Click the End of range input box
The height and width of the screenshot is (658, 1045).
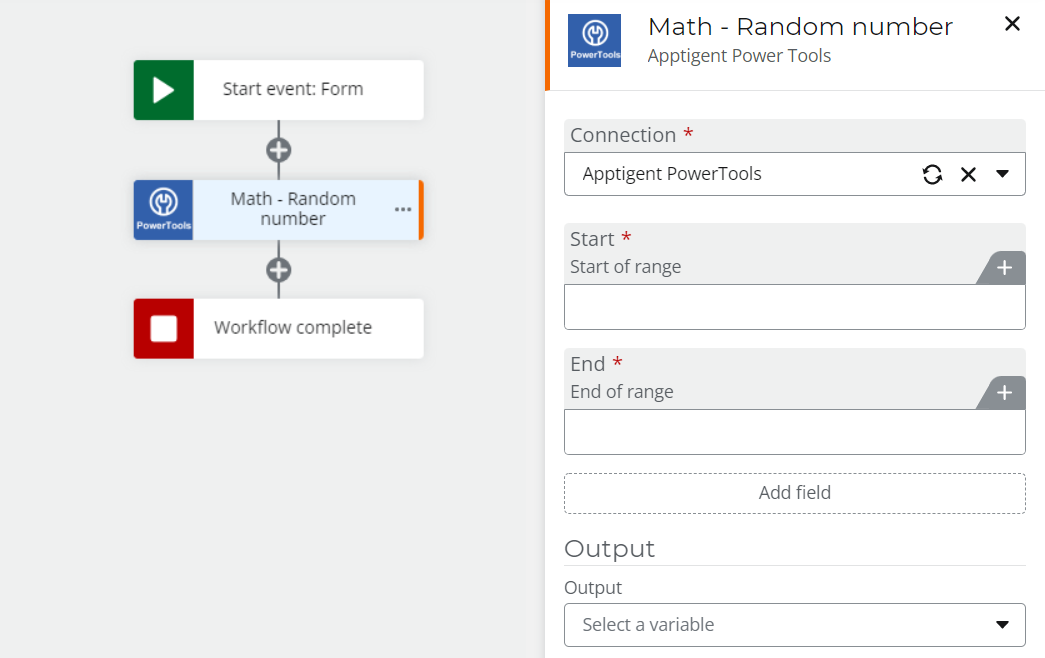tap(795, 431)
